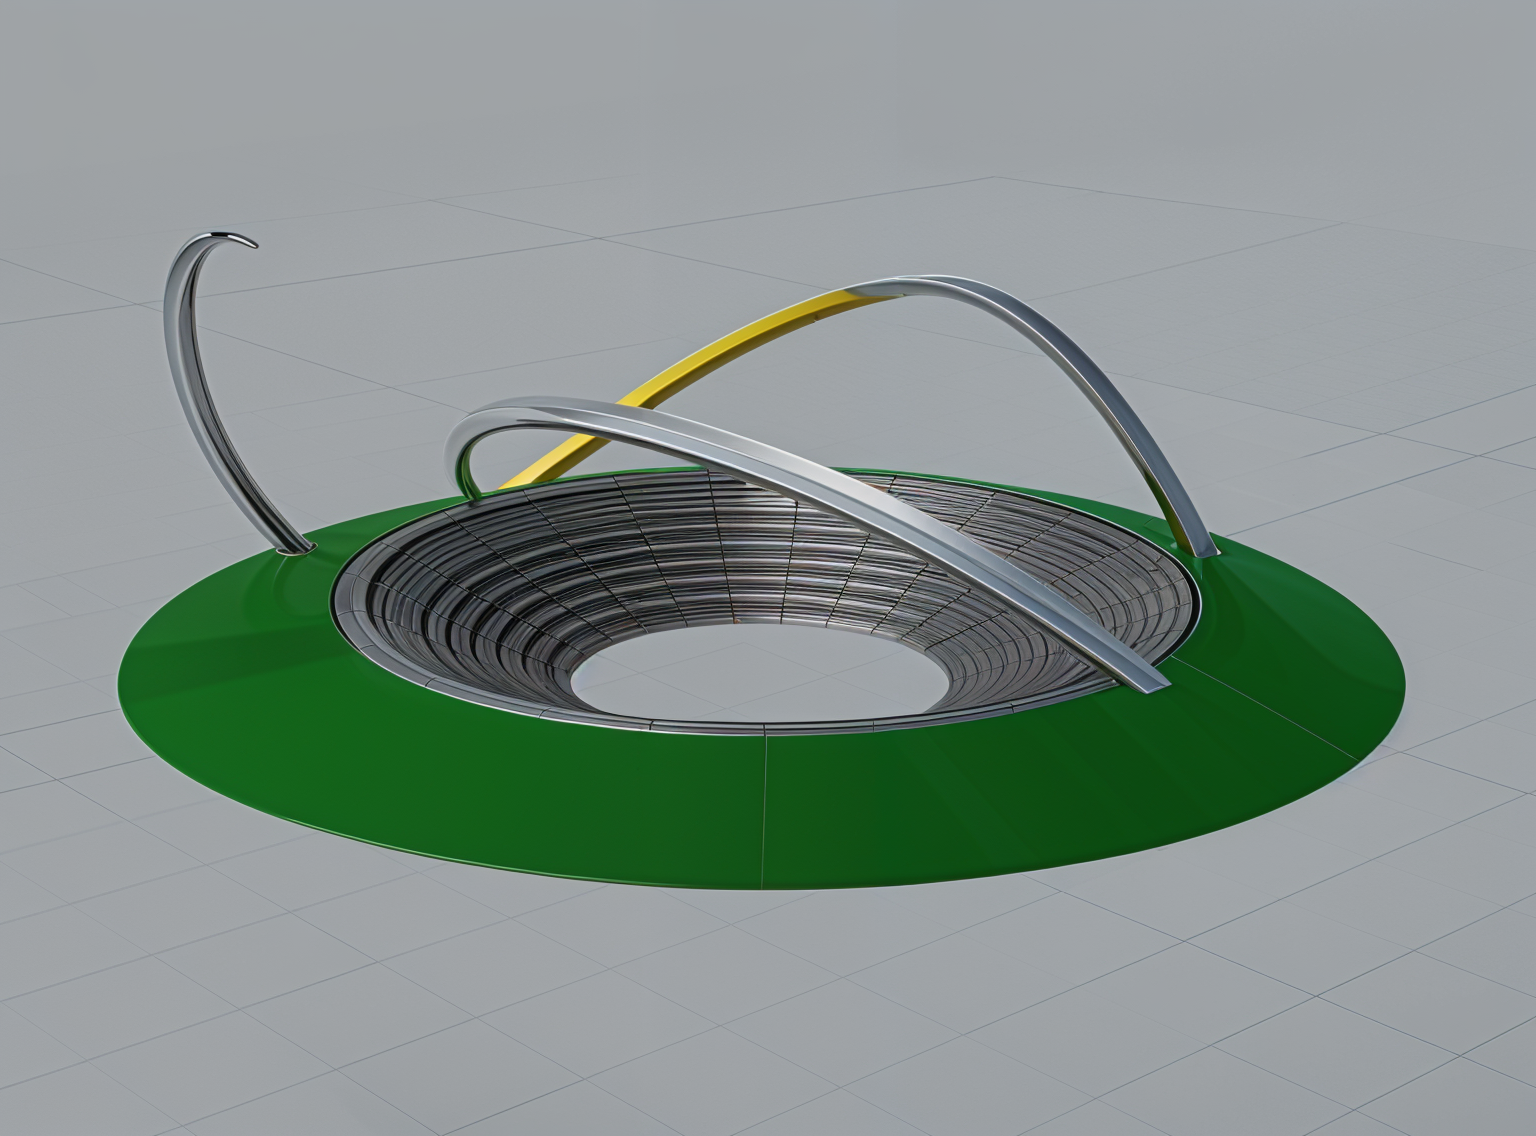Click the right arch's base on the disc
The width and height of the screenshot is (1536, 1136).
click(1198, 545)
